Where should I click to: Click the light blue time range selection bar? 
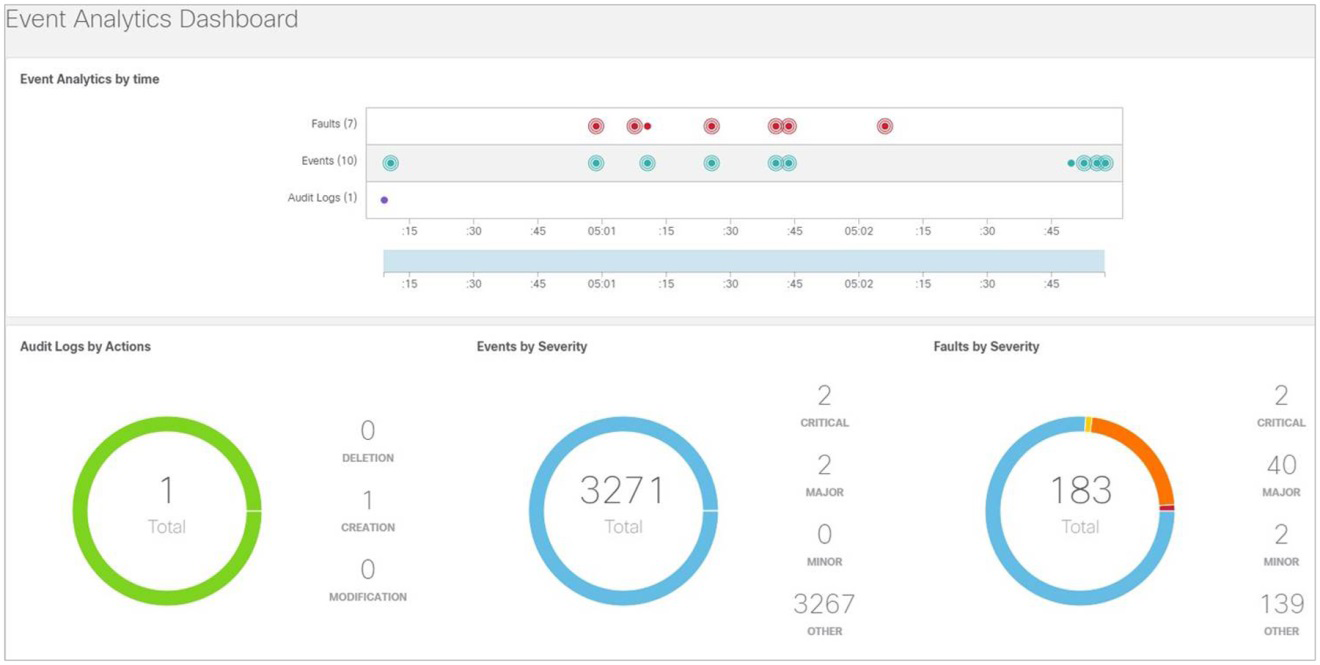744,261
